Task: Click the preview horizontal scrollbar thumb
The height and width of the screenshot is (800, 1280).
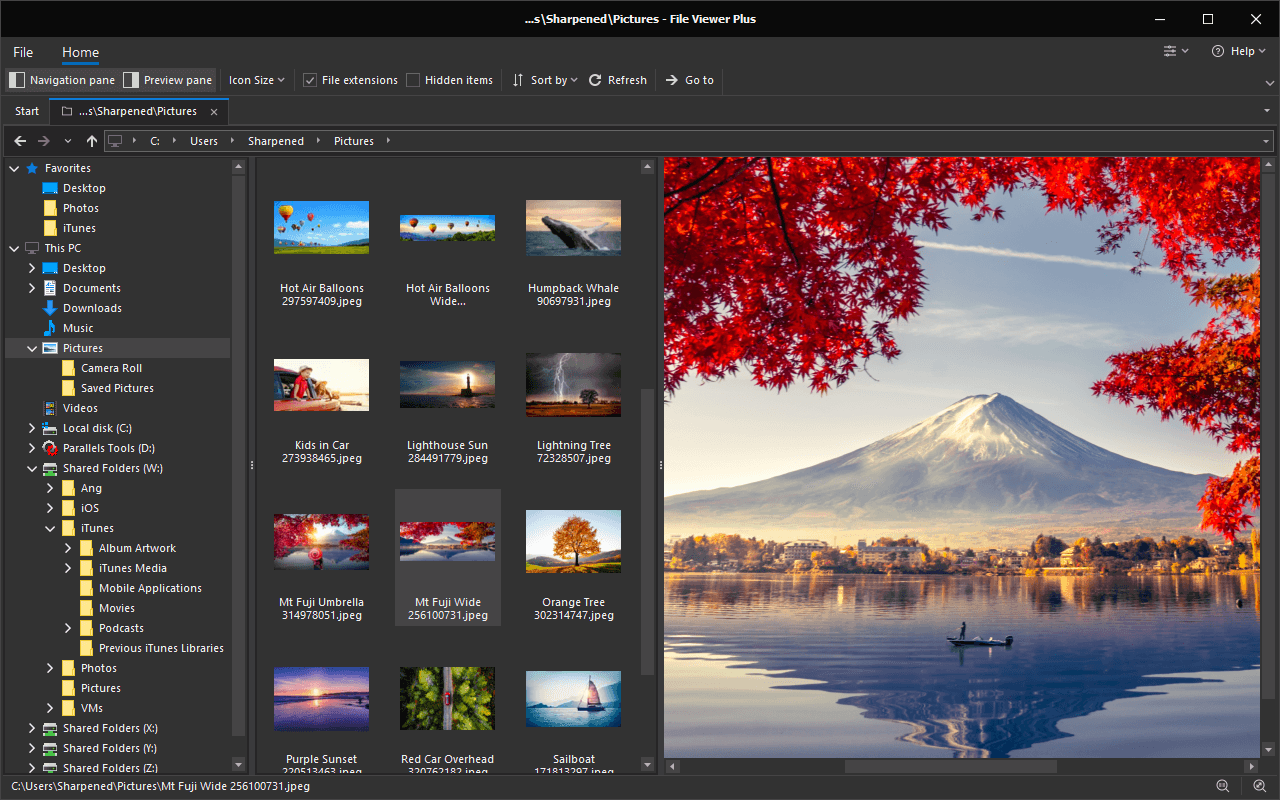Action: (x=951, y=767)
